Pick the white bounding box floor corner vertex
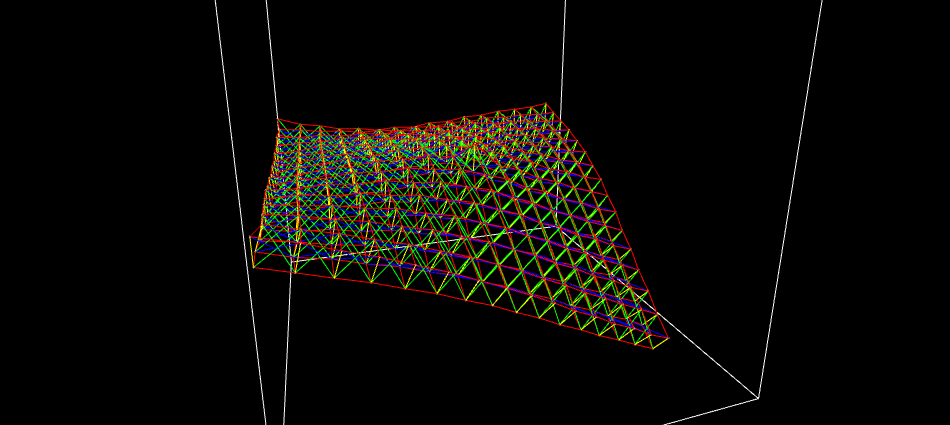Image resolution: width=950 pixels, height=425 pixels. coord(758,398)
